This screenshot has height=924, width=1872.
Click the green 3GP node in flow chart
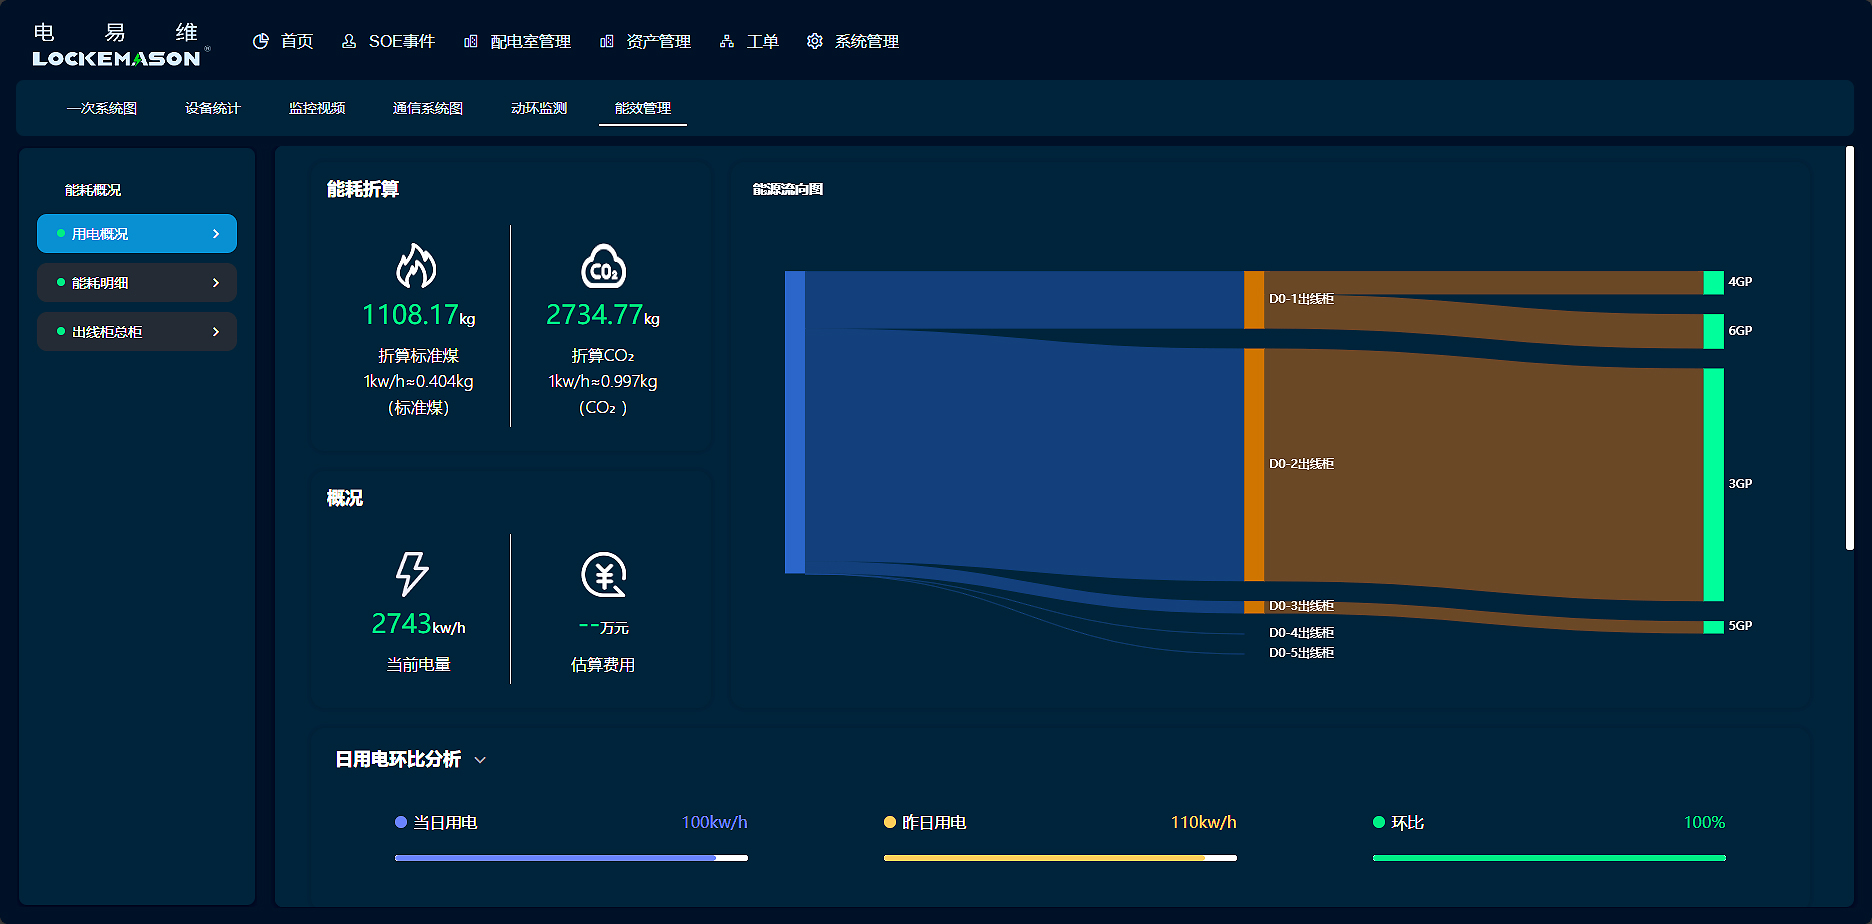[x=1713, y=484]
